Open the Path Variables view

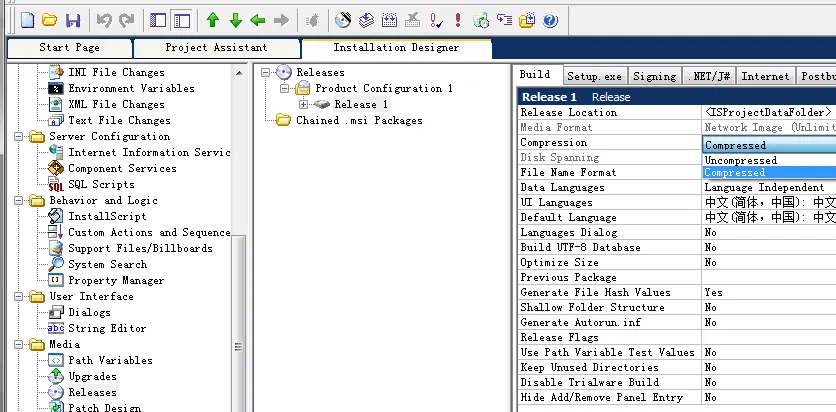tap(110, 360)
